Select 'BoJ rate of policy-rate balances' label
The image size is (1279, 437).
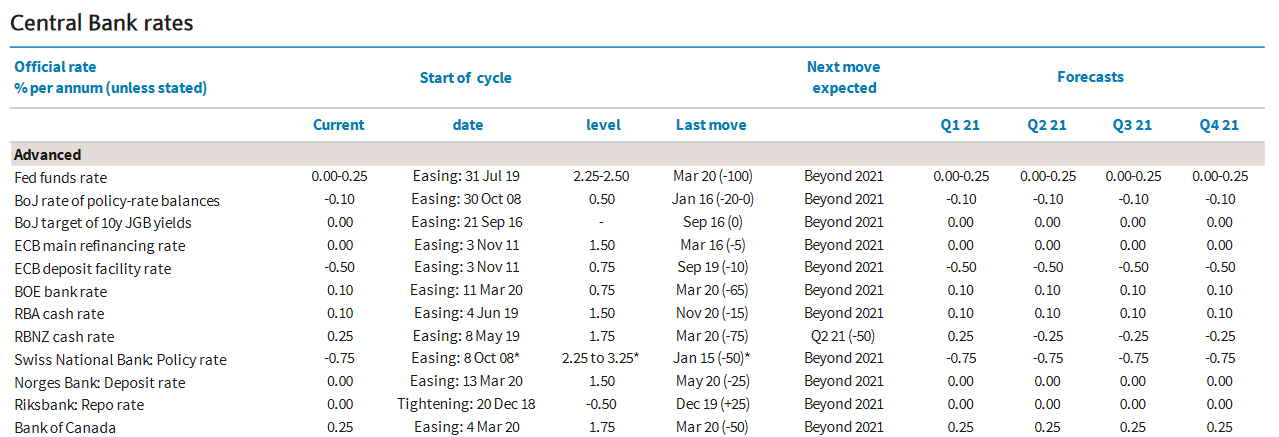pyautogui.click(x=116, y=200)
